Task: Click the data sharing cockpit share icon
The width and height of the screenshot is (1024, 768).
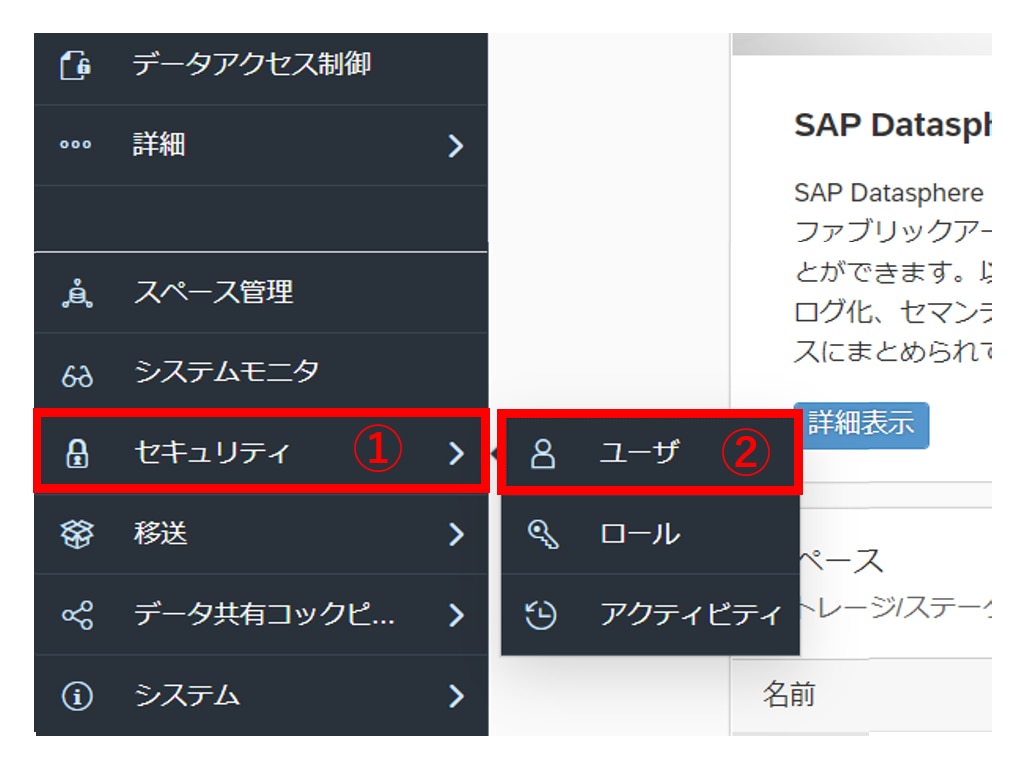Action: click(x=76, y=614)
